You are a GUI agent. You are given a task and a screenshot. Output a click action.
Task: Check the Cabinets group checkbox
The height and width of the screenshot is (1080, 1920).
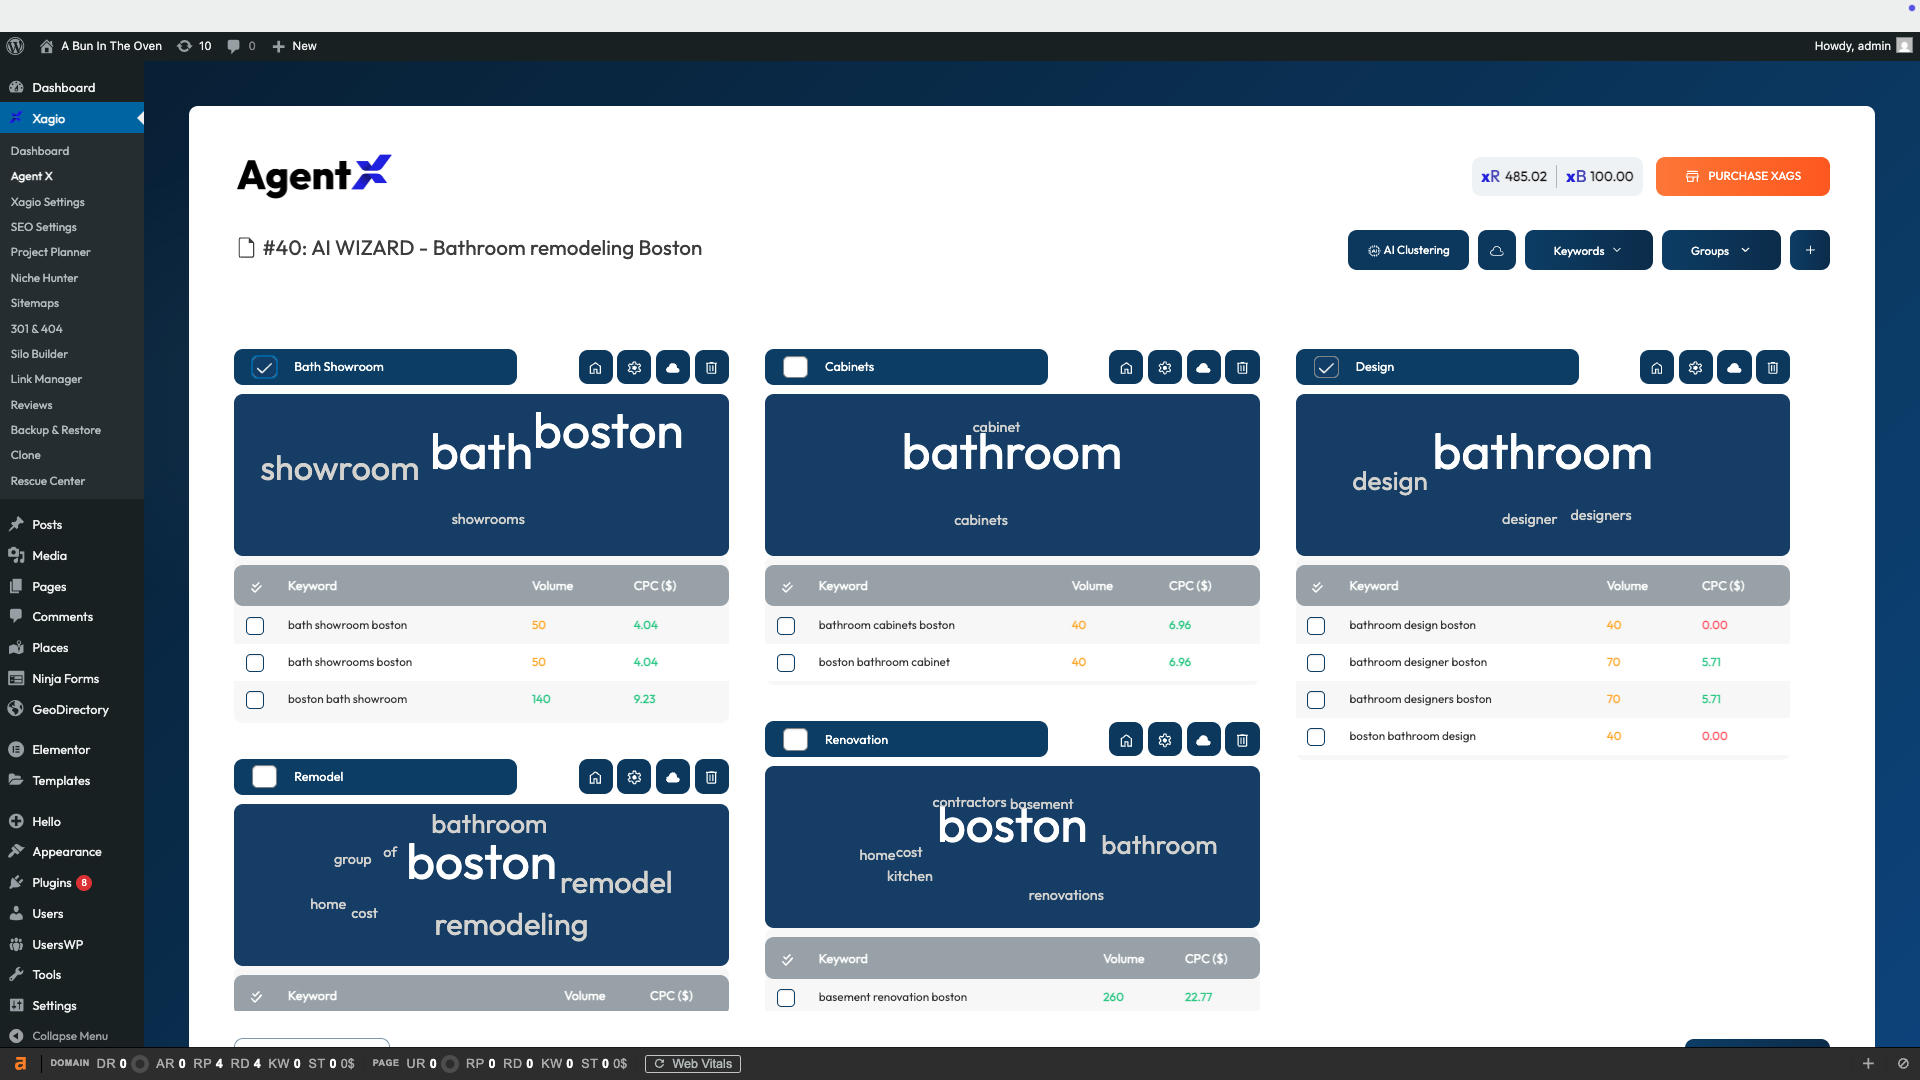tap(795, 367)
